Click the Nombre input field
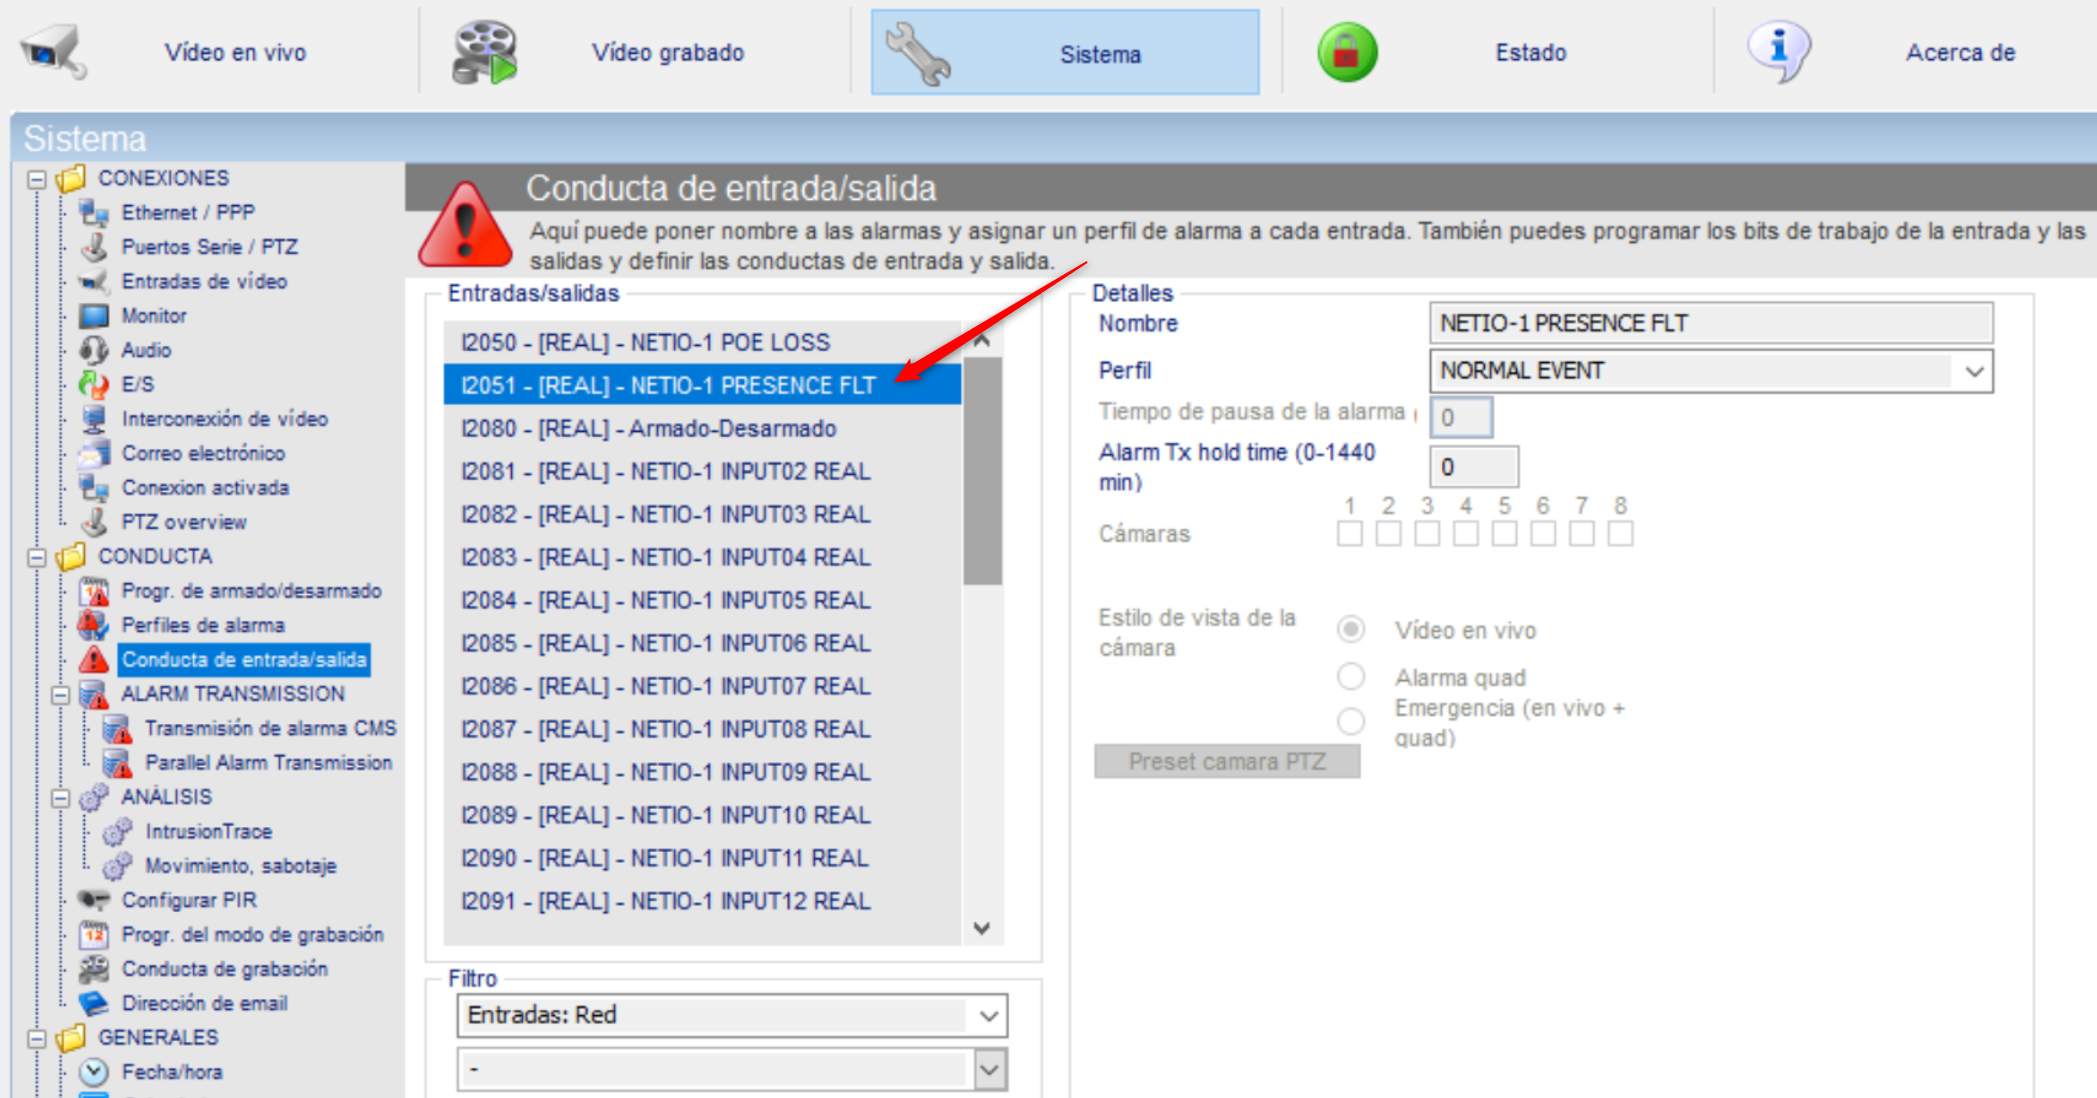The image size is (2097, 1098). tap(1711, 324)
